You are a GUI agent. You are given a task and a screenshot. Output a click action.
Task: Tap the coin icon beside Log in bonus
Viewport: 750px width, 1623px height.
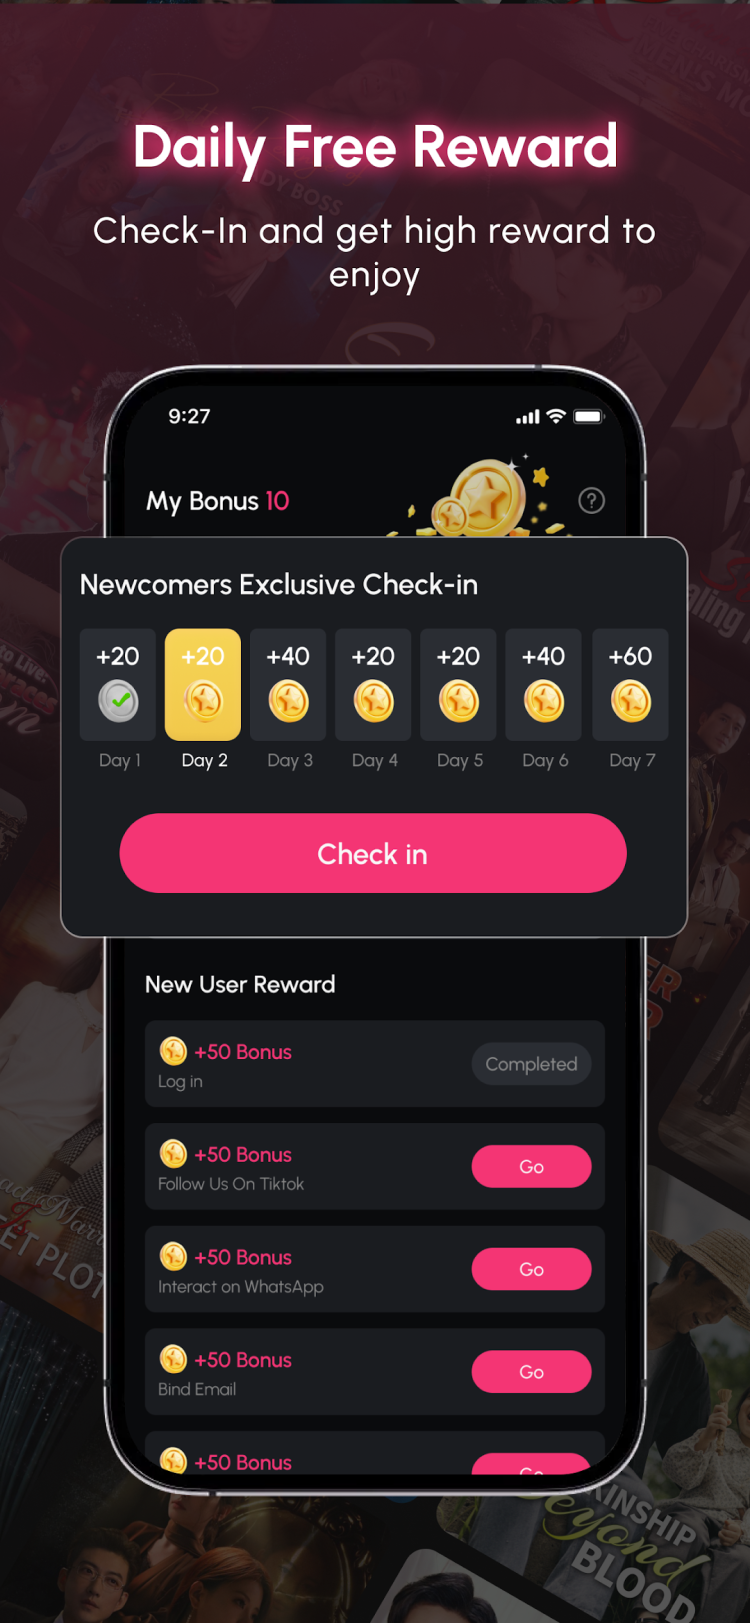pos(173,1051)
